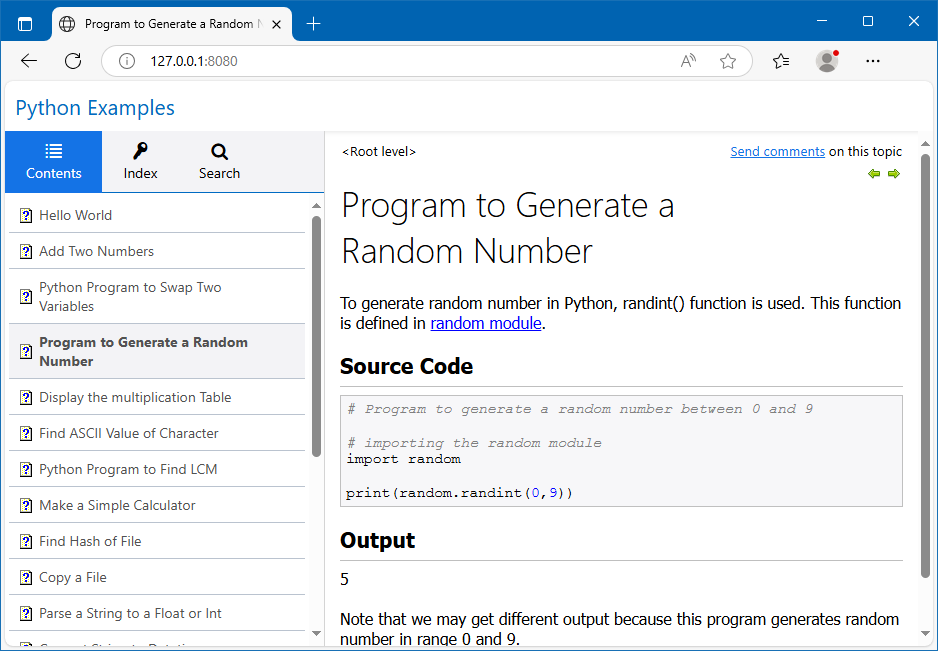938x651 pixels.
Task: Click the contents list scroll down arrow
Action: [316, 633]
